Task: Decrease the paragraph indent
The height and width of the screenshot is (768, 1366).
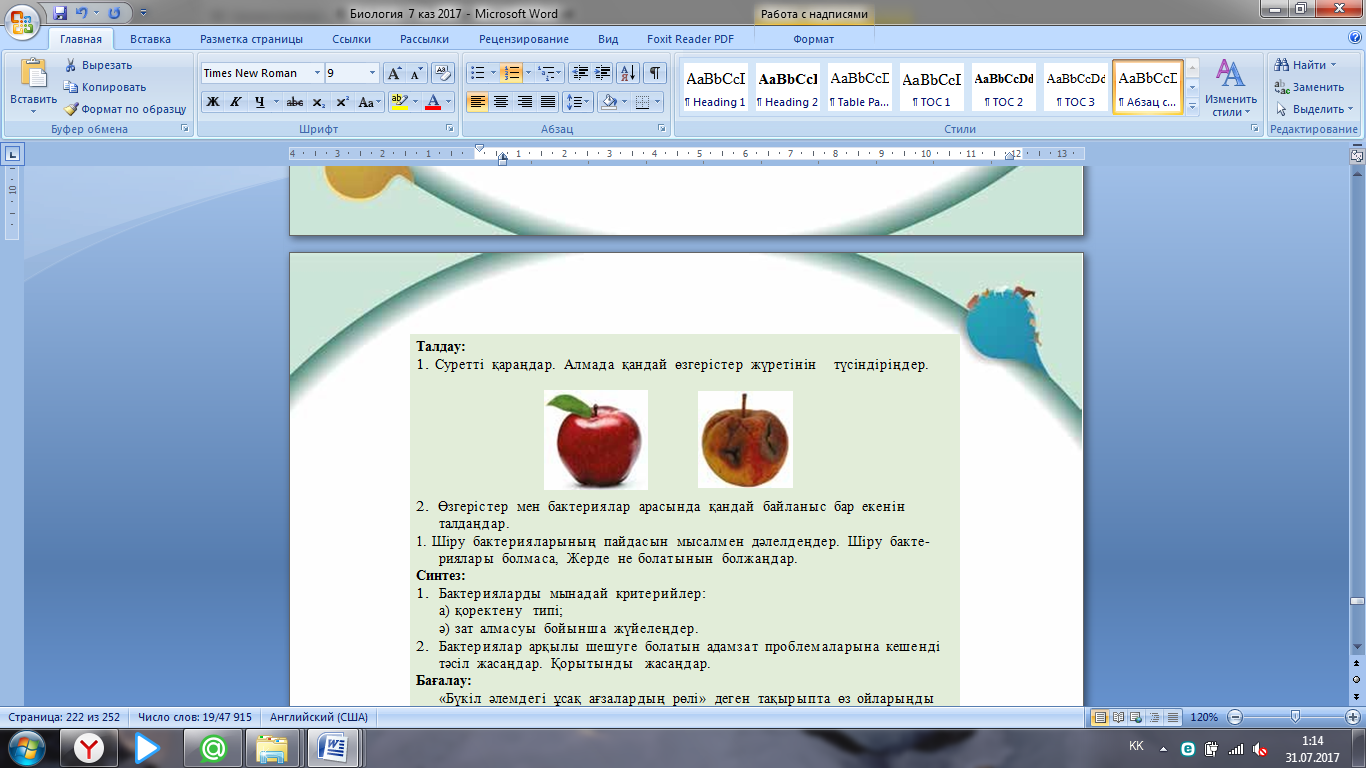Action: [x=580, y=73]
